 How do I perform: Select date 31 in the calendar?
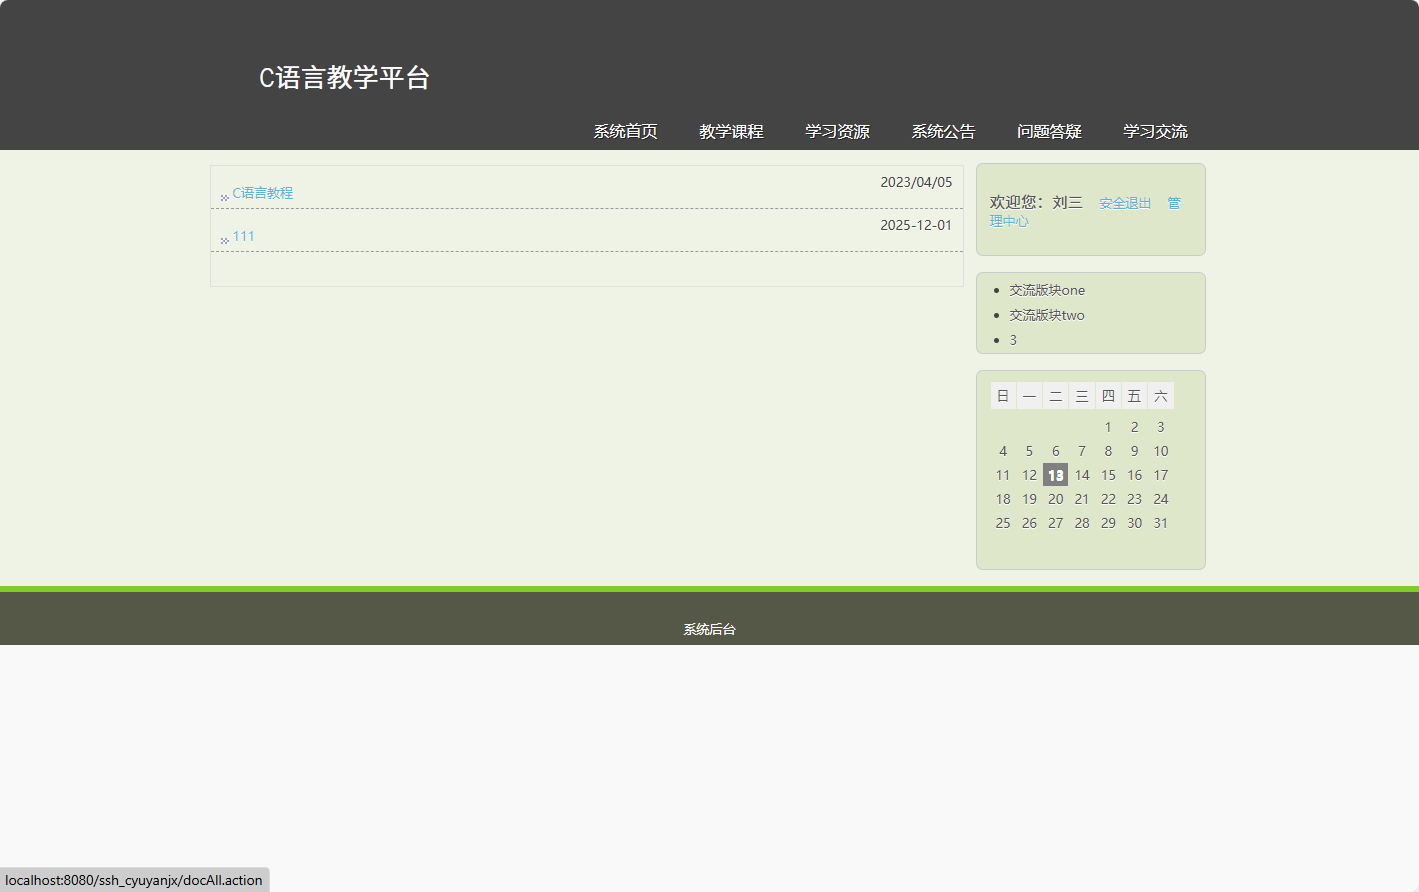coord(1160,522)
